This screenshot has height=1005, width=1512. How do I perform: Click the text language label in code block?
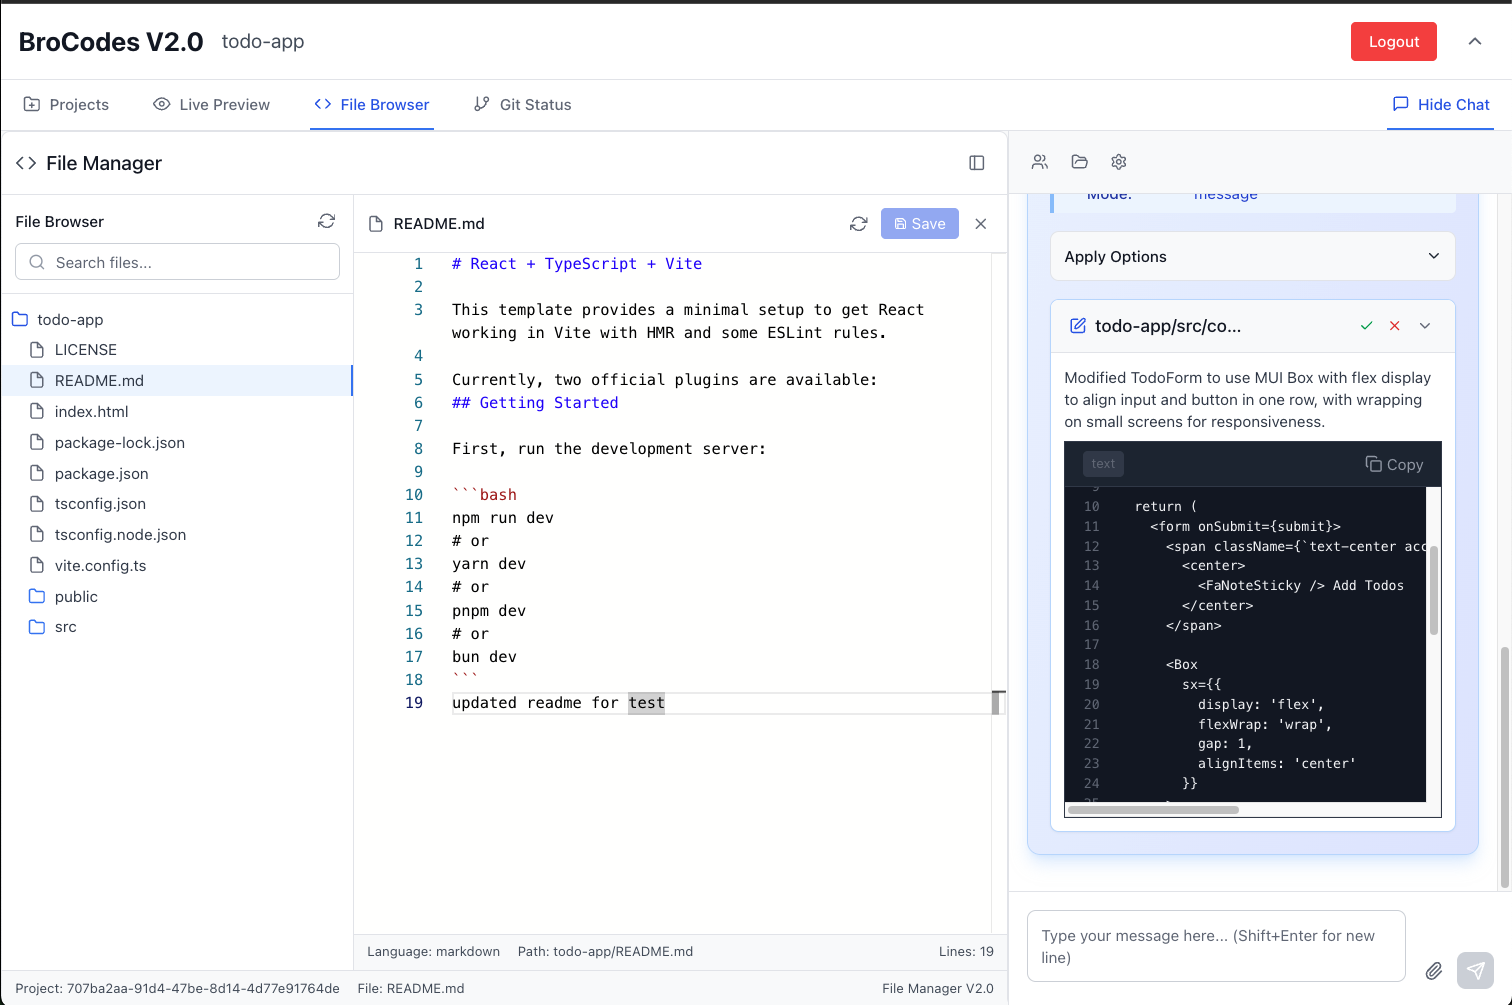coord(1103,464)
